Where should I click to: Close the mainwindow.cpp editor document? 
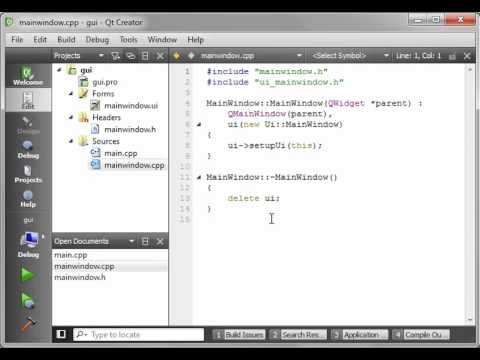(x=467, y=56)
